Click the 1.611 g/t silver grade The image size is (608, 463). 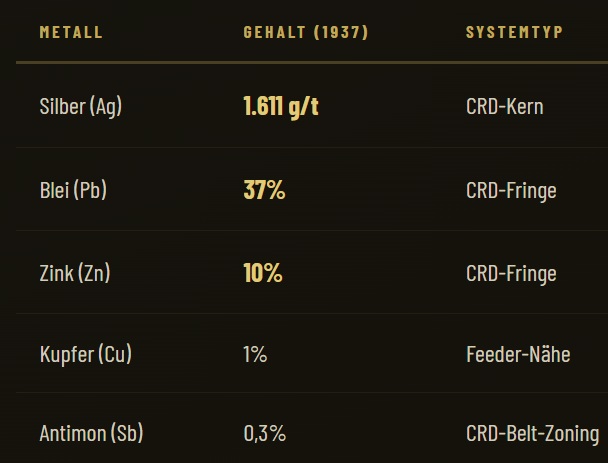[281, 106]
